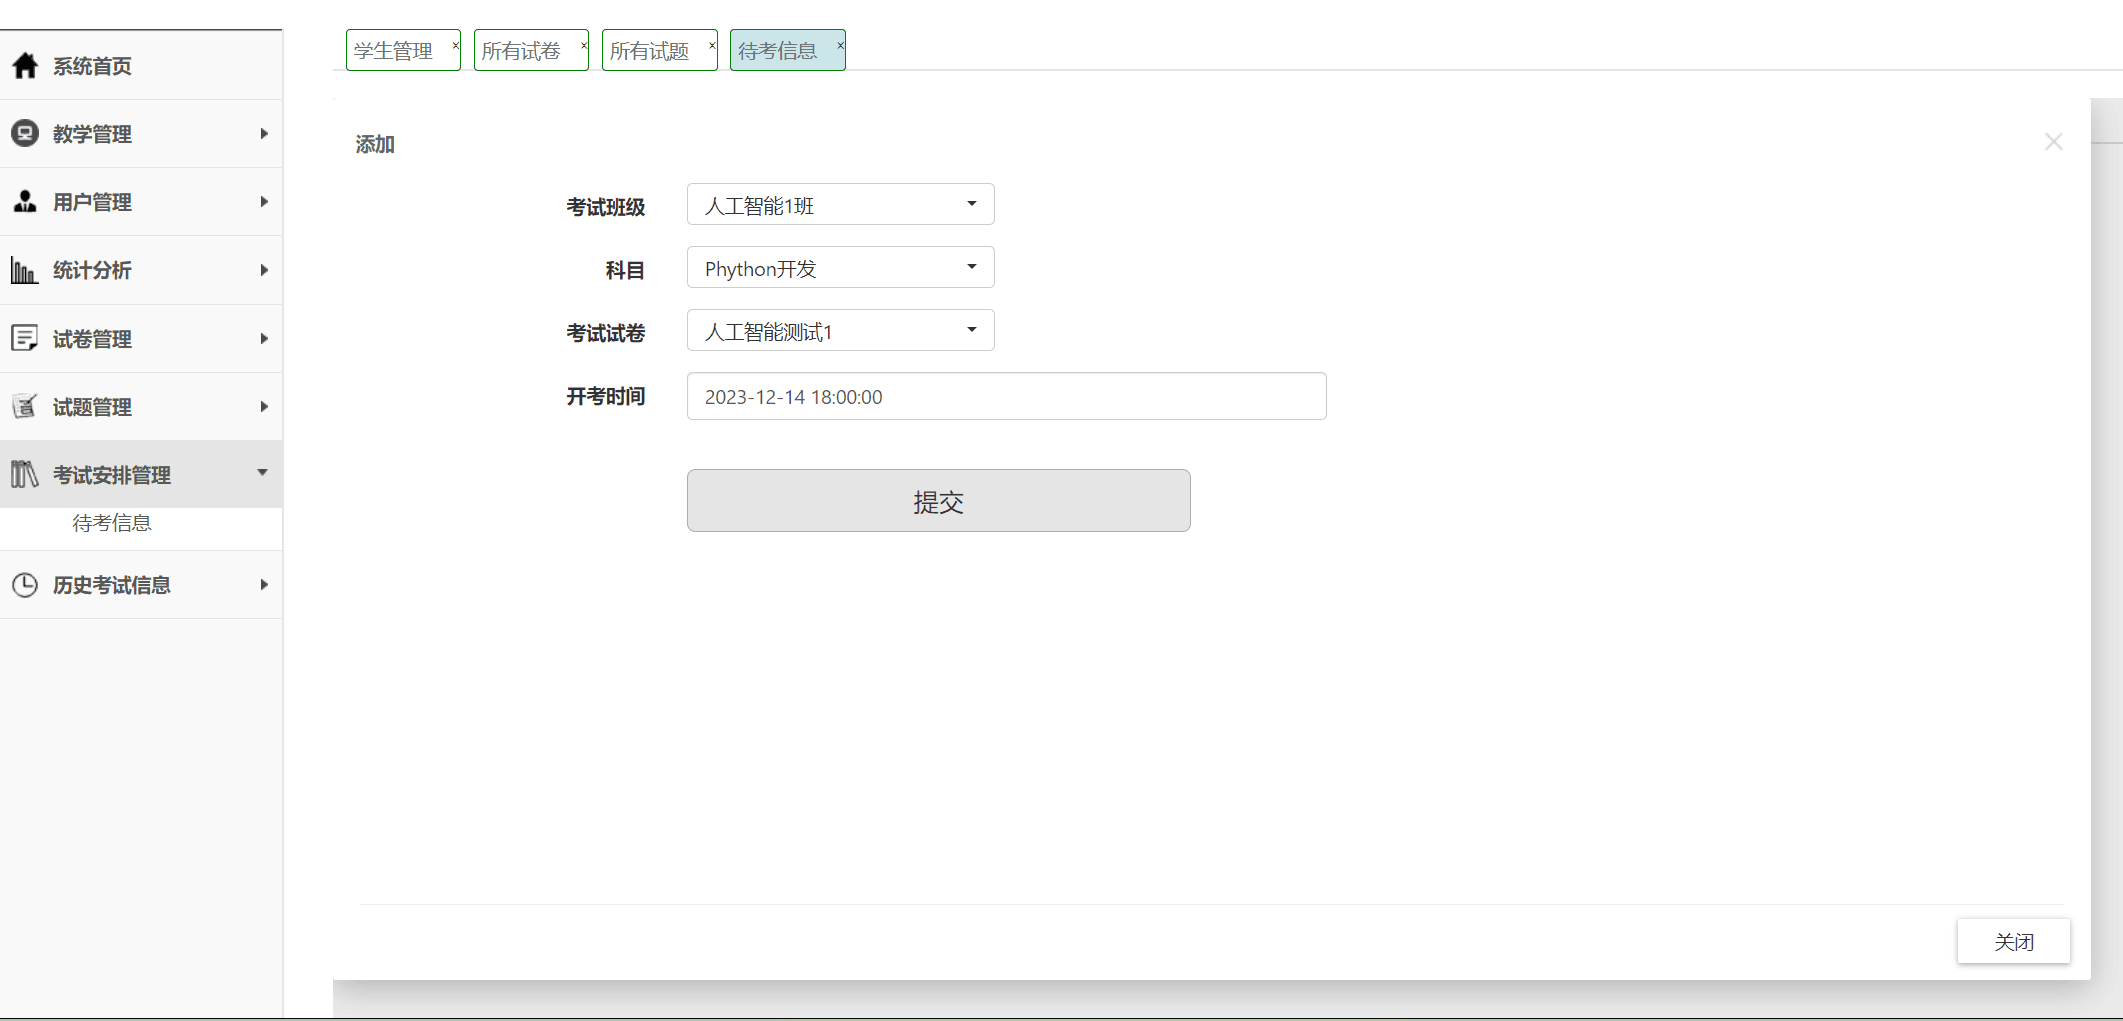Expand the 教学管理 menu arrow

click(264, 133)
